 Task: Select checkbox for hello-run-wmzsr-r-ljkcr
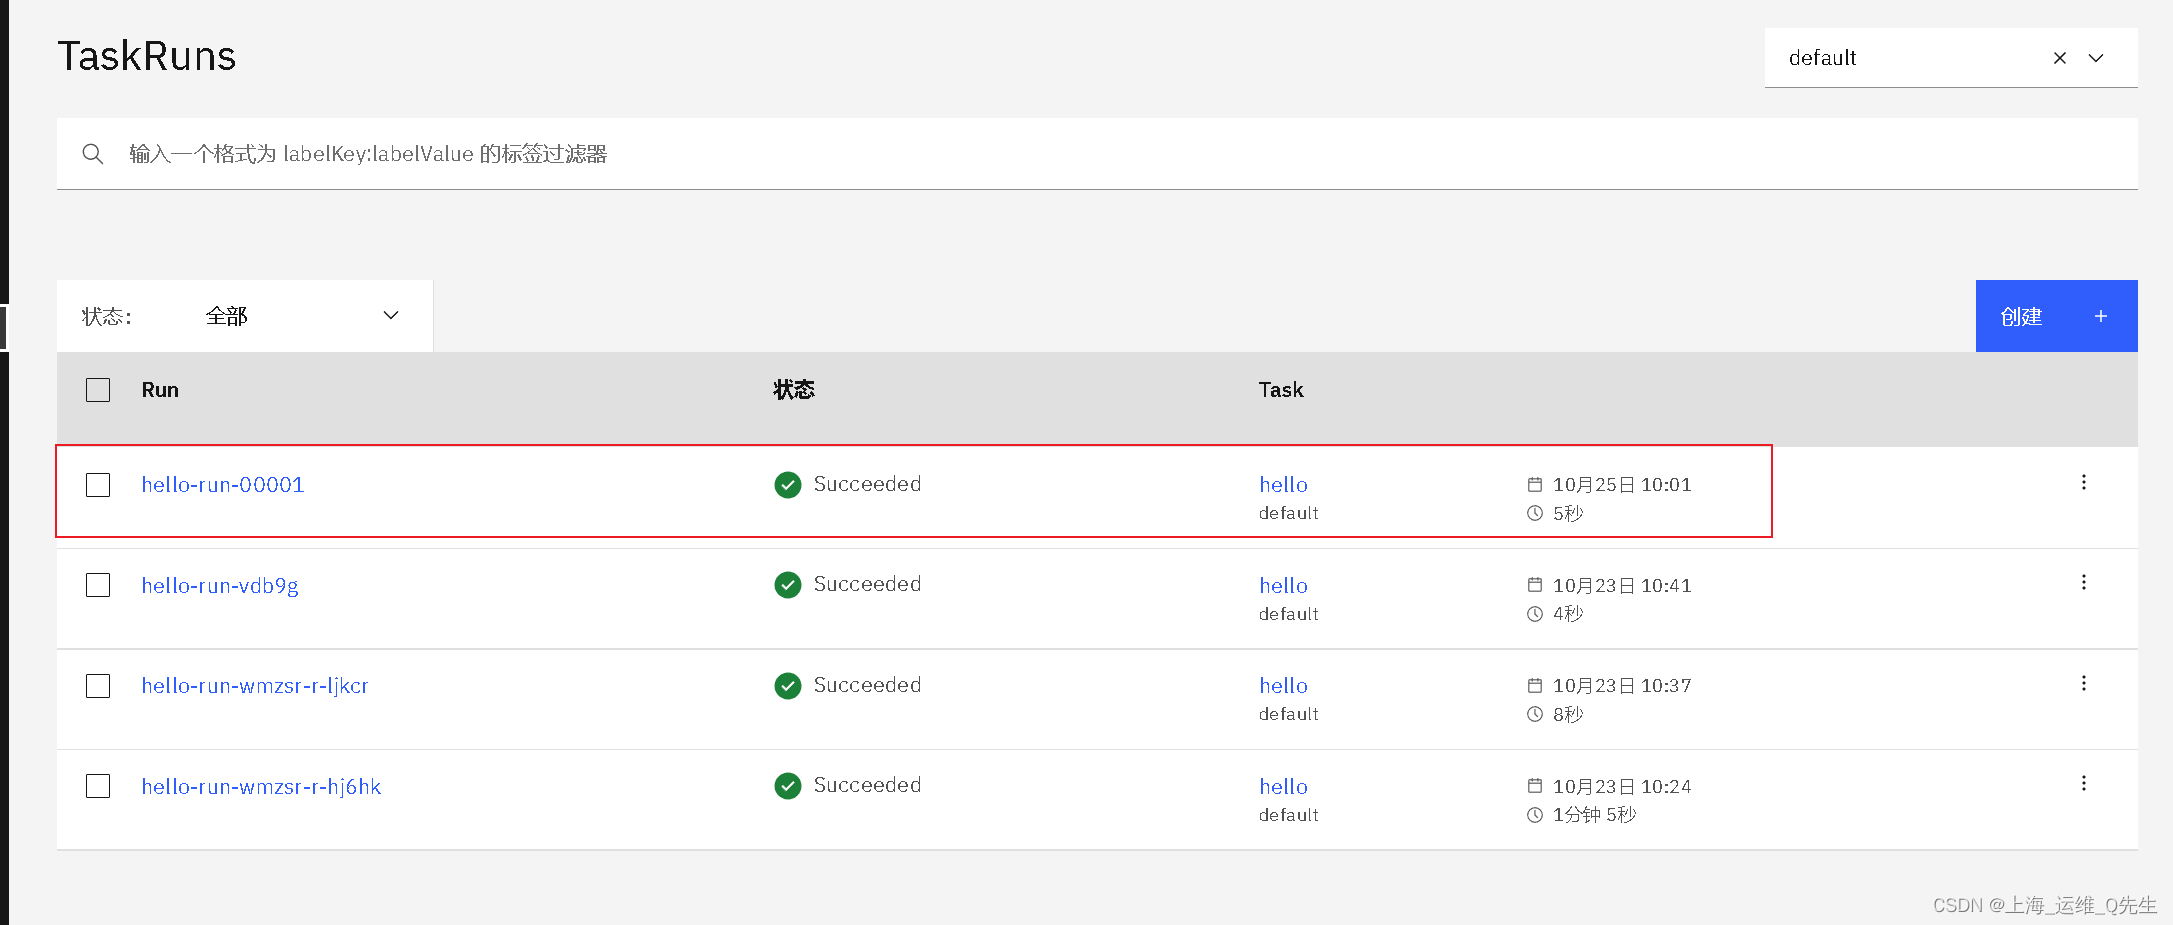pyautogui.click(x=98, y=686)
